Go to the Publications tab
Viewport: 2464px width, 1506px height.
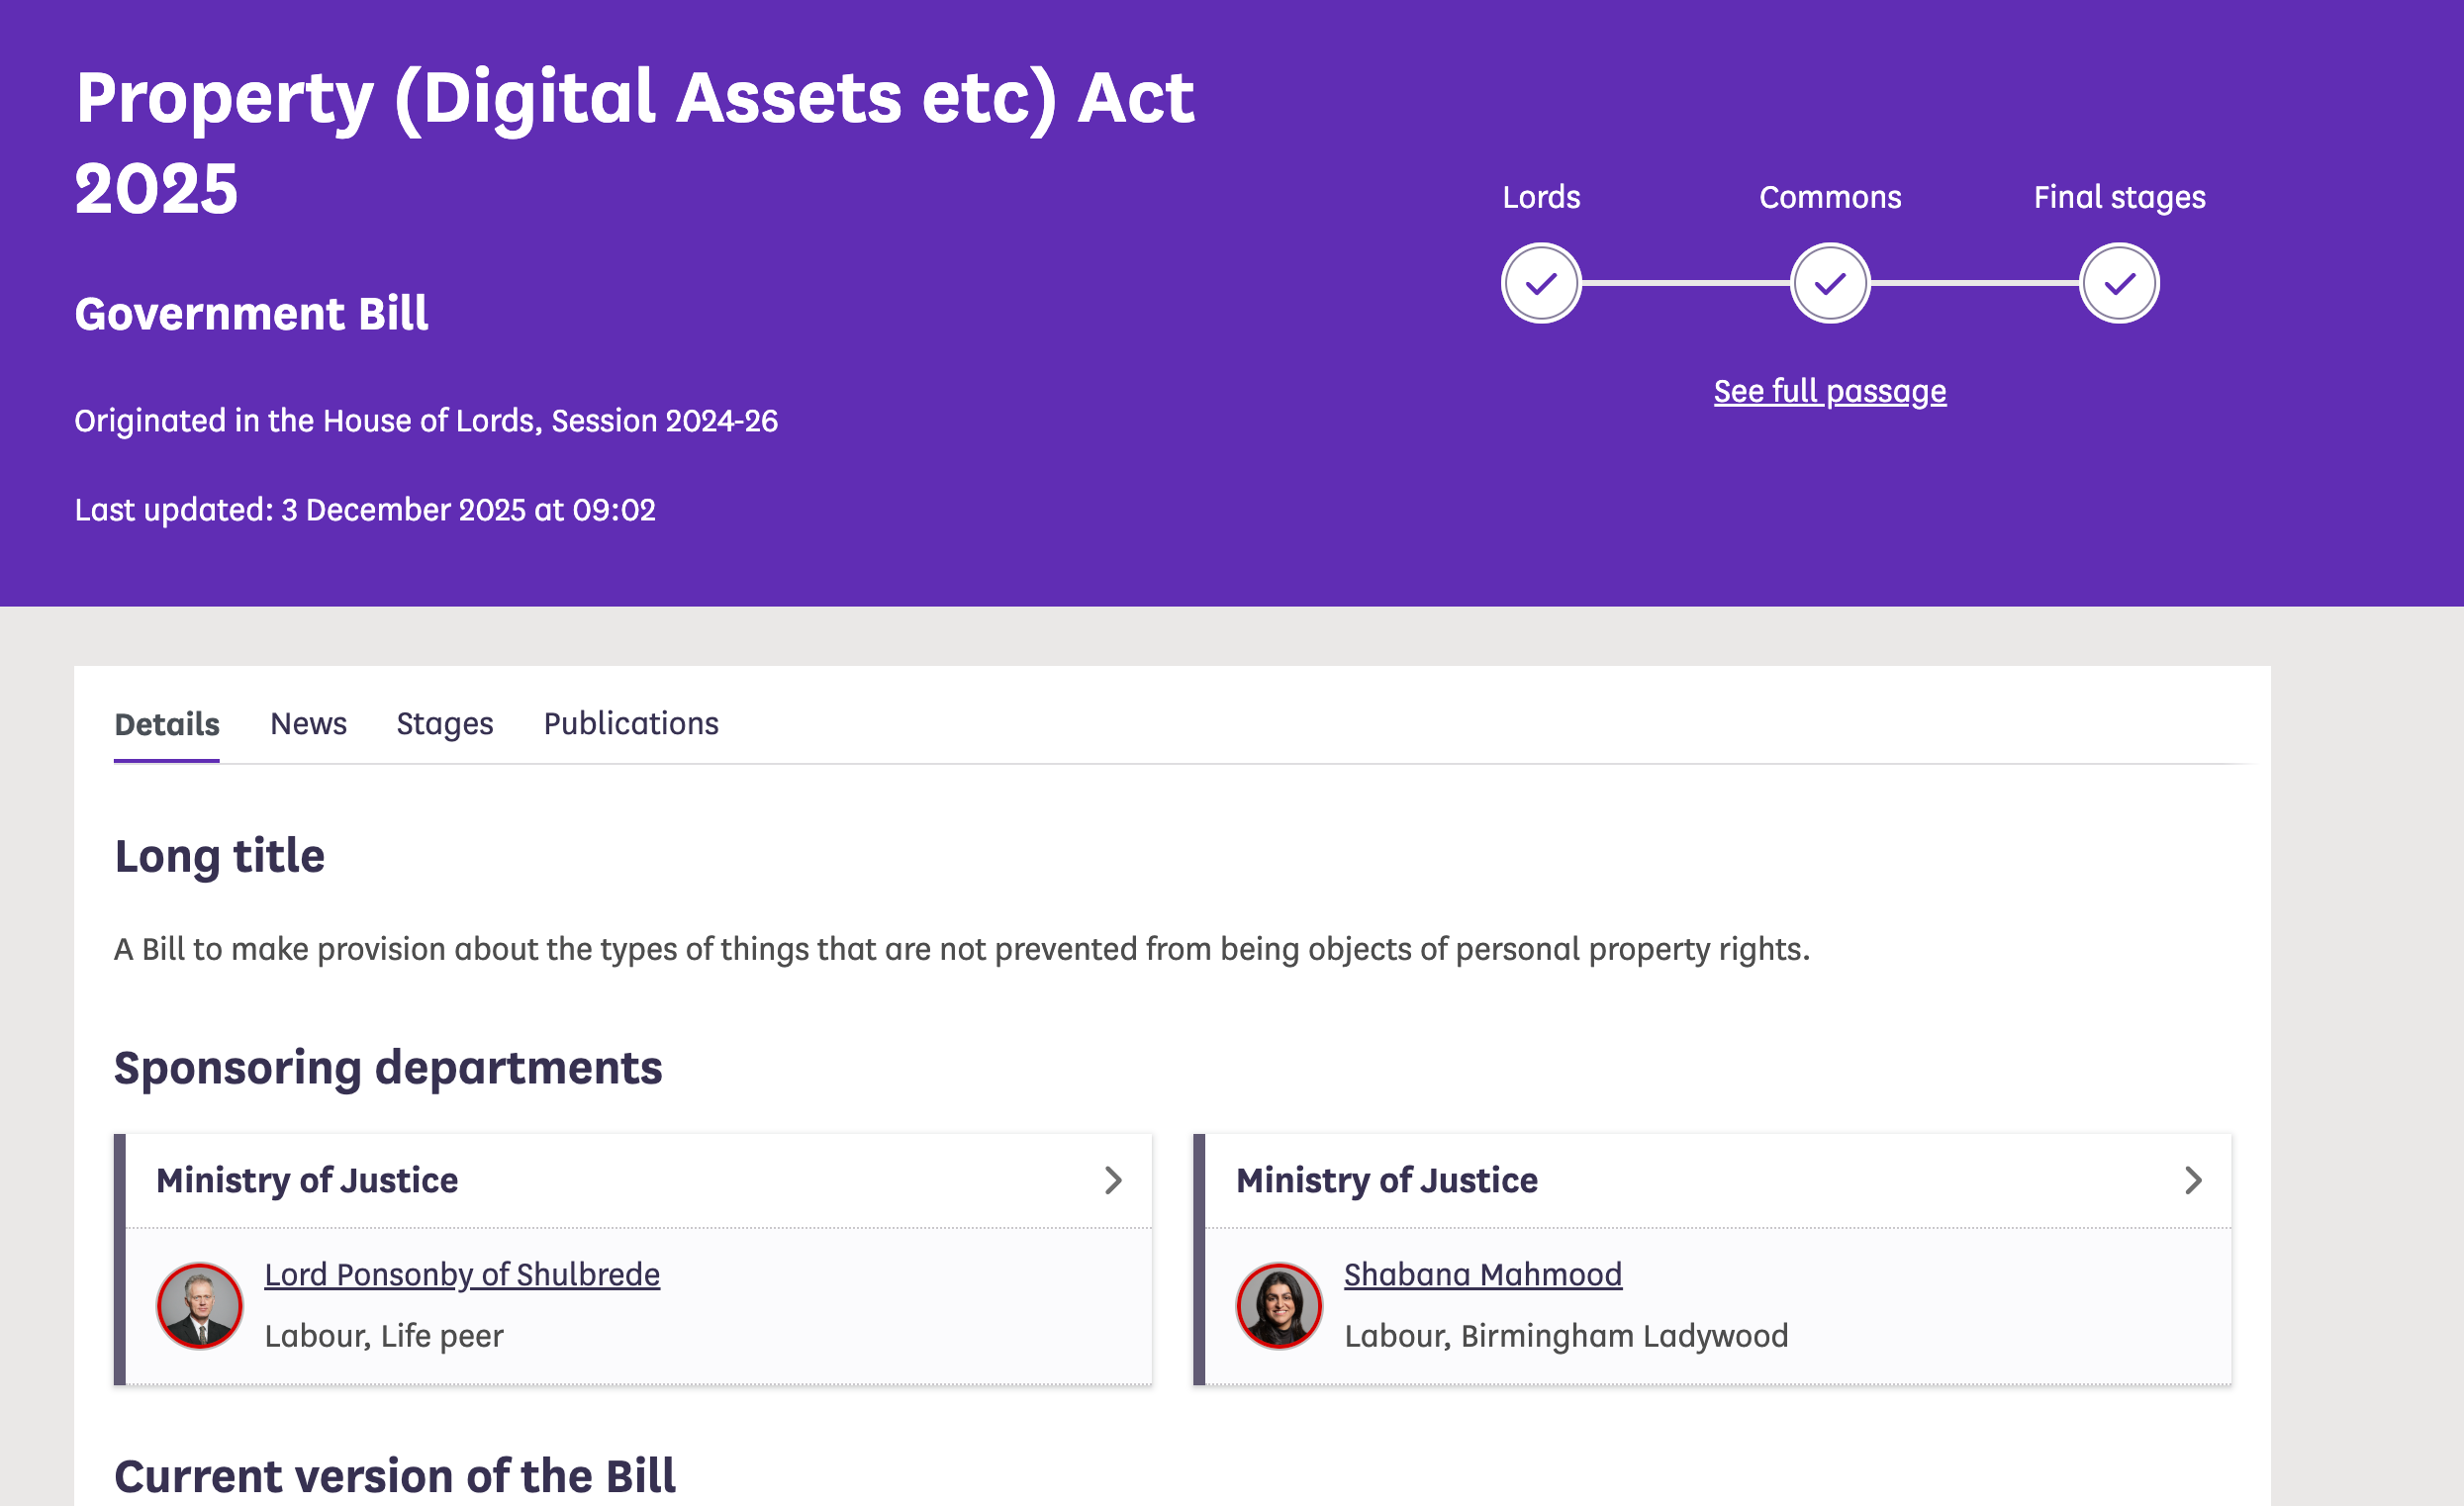click(630, 723)
